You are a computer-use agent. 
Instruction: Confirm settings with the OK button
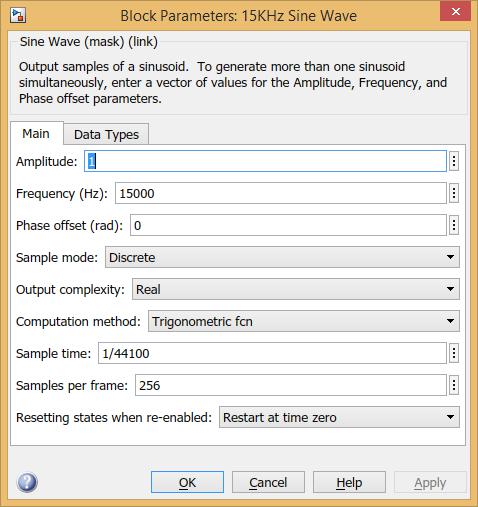tap(187, 482)
